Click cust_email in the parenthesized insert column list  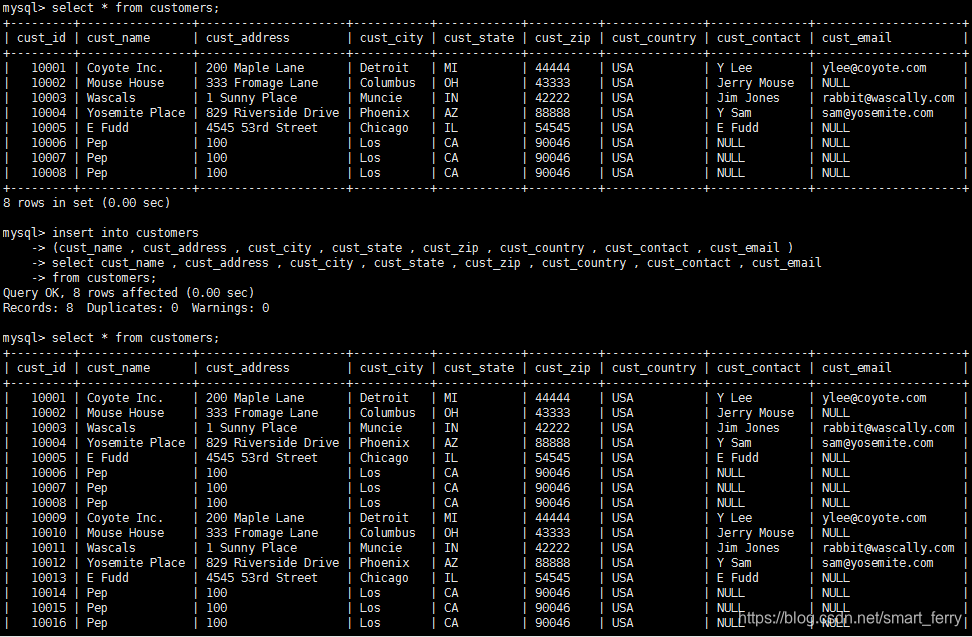744,248
